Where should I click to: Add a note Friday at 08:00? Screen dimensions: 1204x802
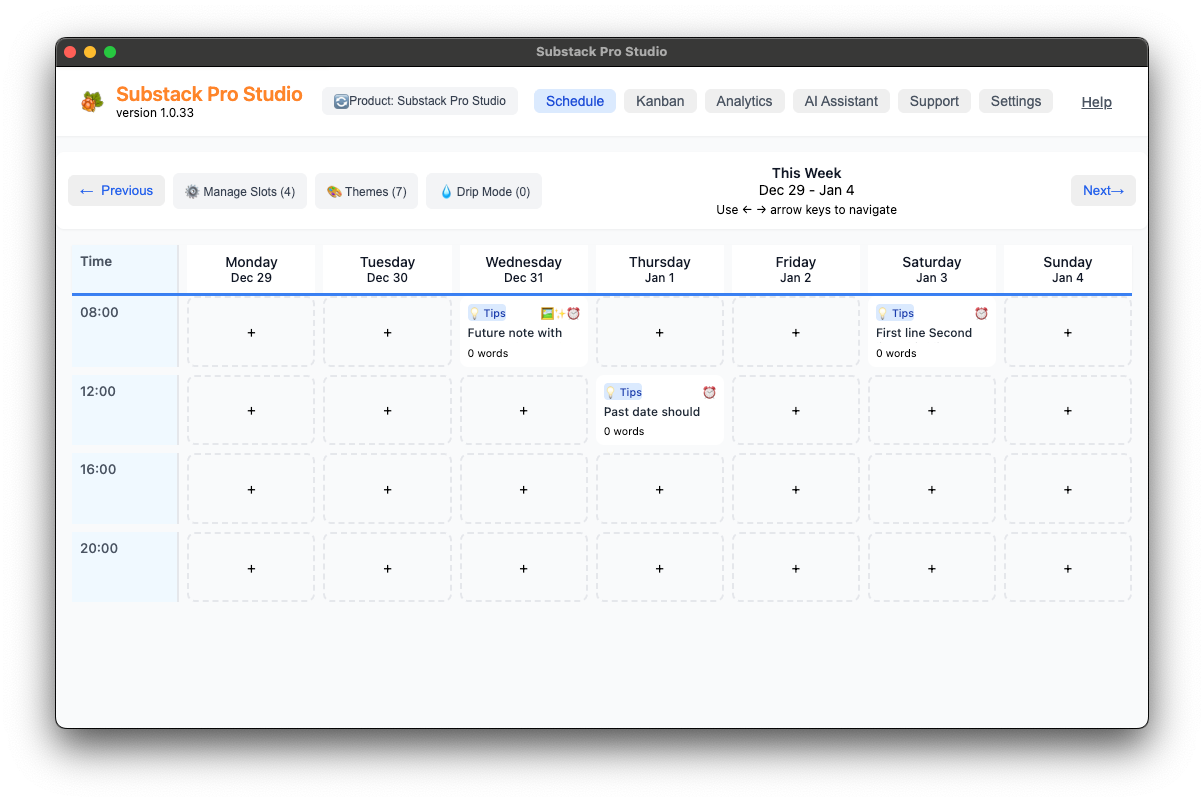(795, 332)
